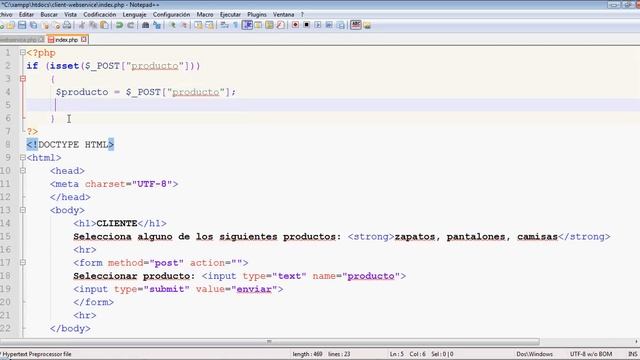Collapse the <head> fold on line 10
This screenshot has height=360, width=640.
[x=23, y=171]
